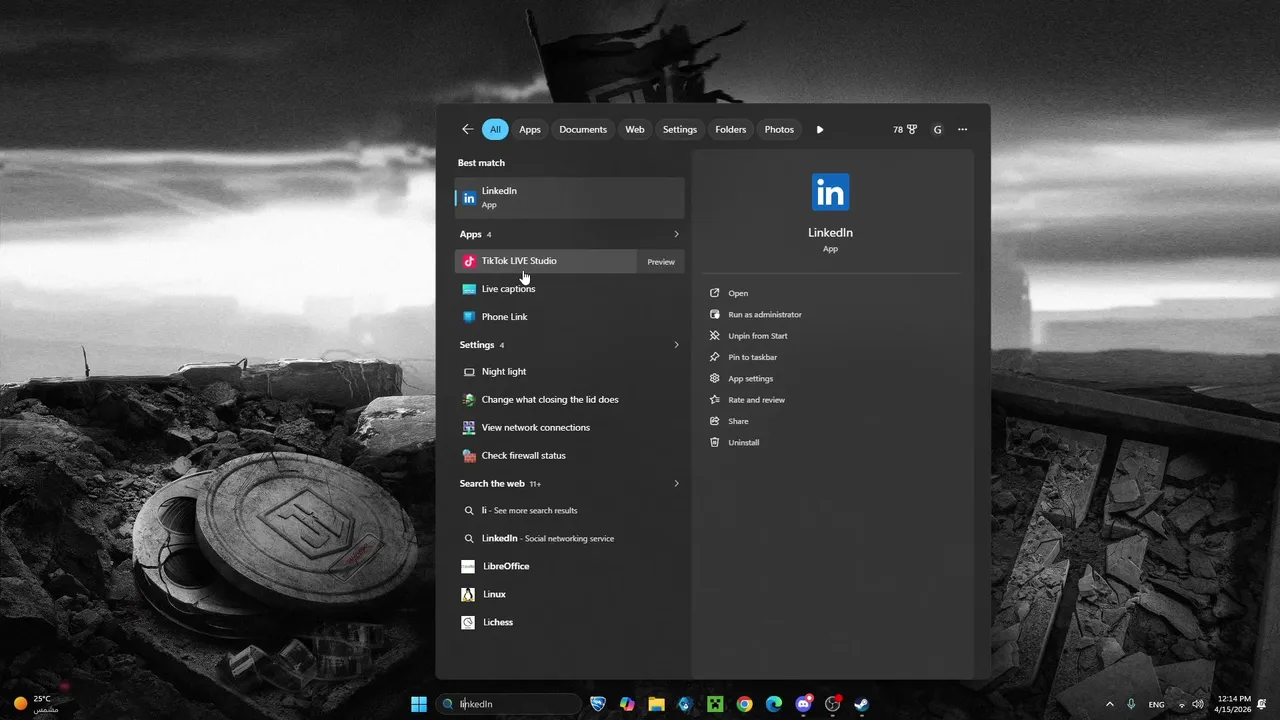Click LinkedIn Social networking service suggestion

click(569, 538)
